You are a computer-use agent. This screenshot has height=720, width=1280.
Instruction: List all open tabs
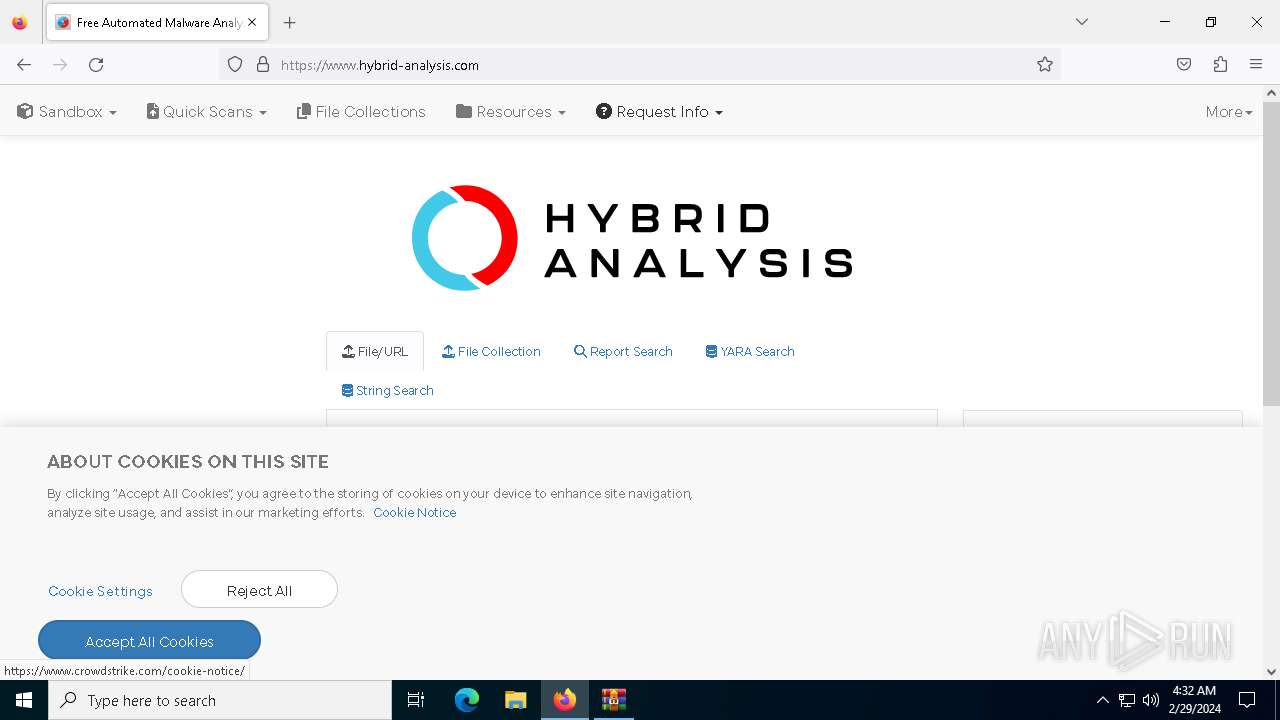pyautogui.click(x=1082, y=22)
